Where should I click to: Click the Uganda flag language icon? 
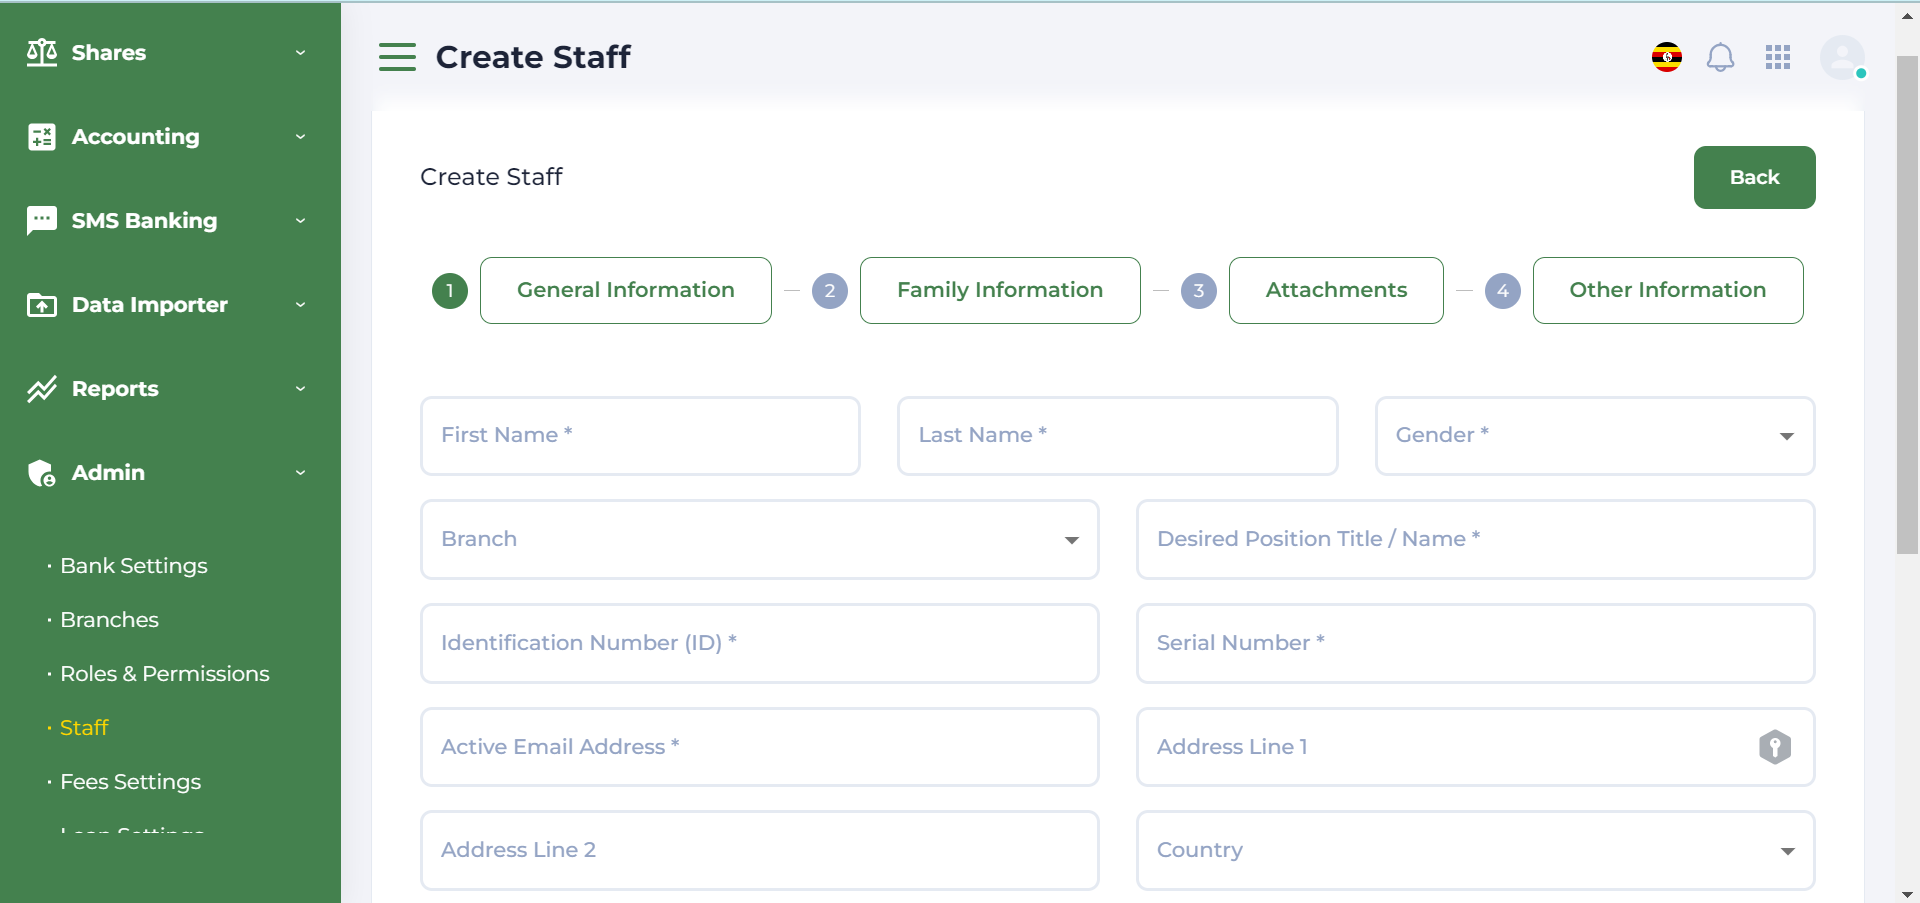tap(1666, 58)
